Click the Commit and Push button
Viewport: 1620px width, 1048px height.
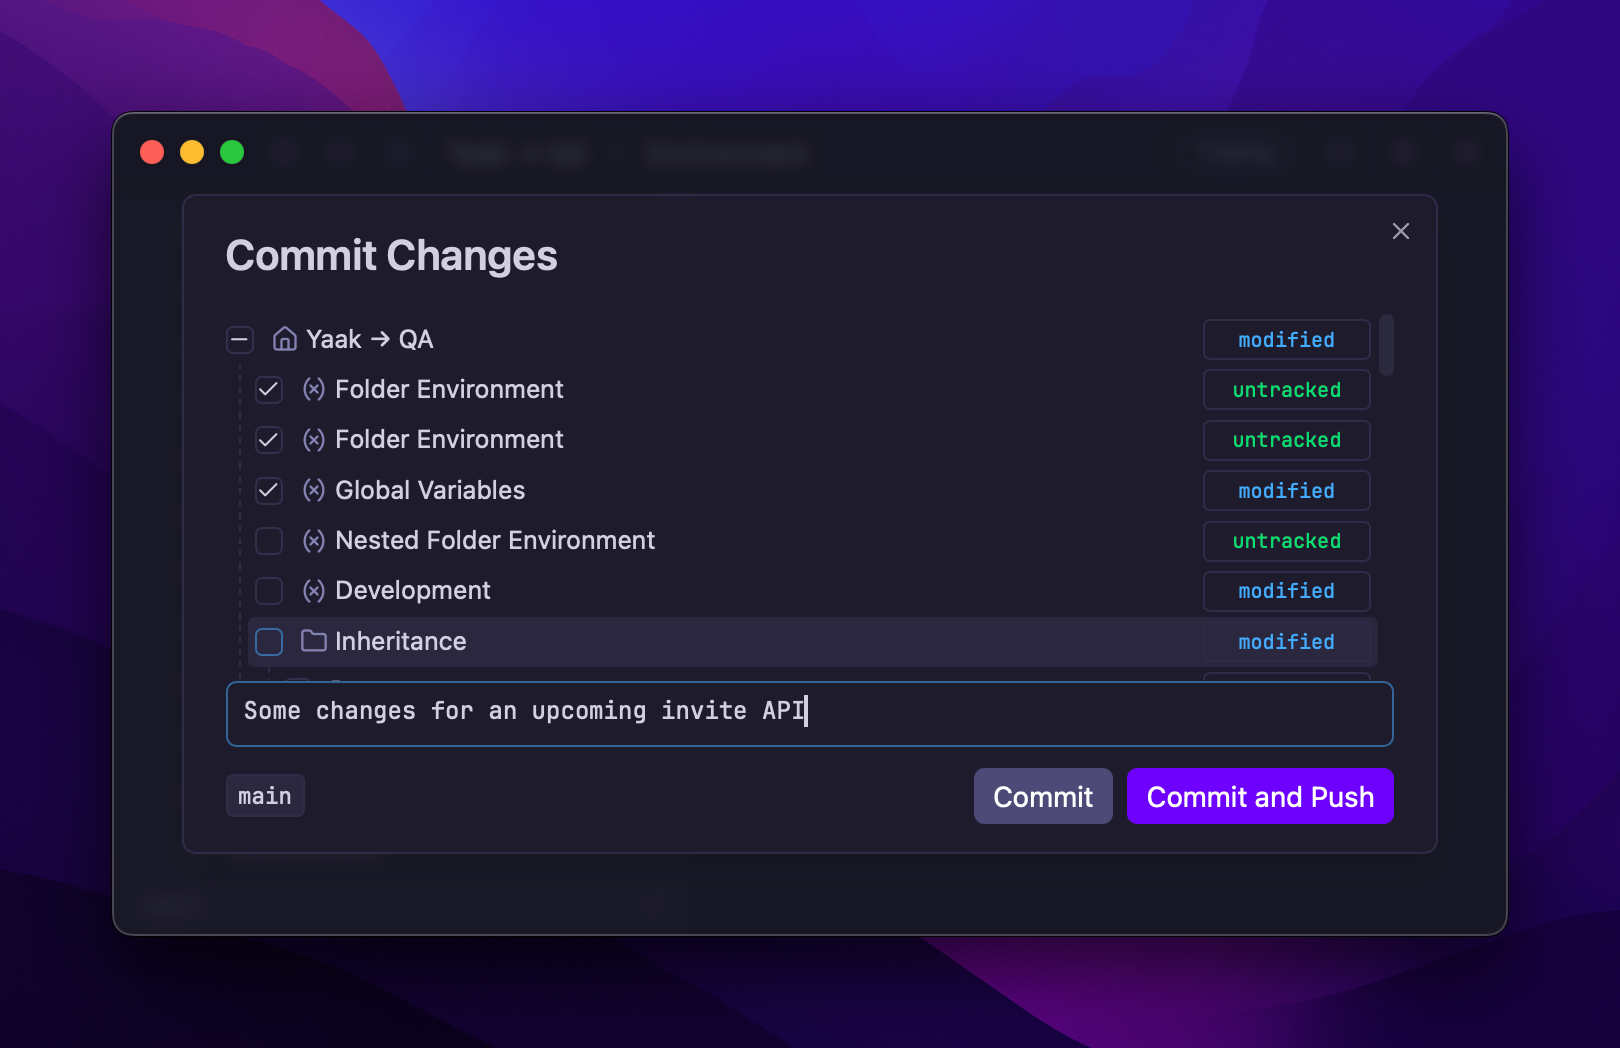pyautogui.click(x=1259, y=796)
